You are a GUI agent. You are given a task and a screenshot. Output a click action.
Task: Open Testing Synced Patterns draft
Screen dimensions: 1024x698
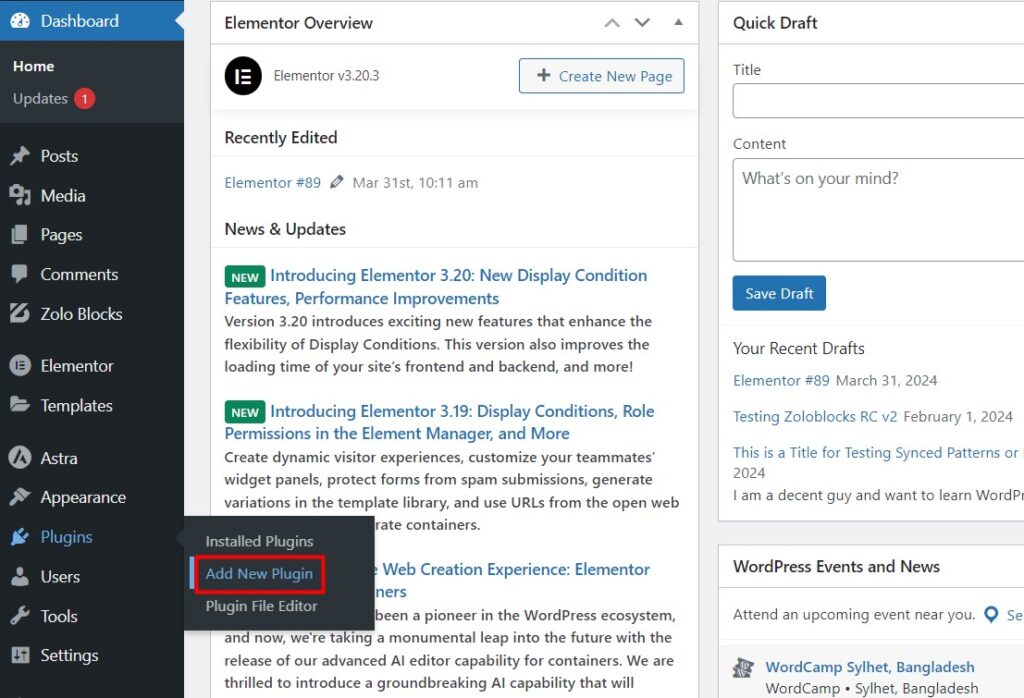[x=876, y=452]
